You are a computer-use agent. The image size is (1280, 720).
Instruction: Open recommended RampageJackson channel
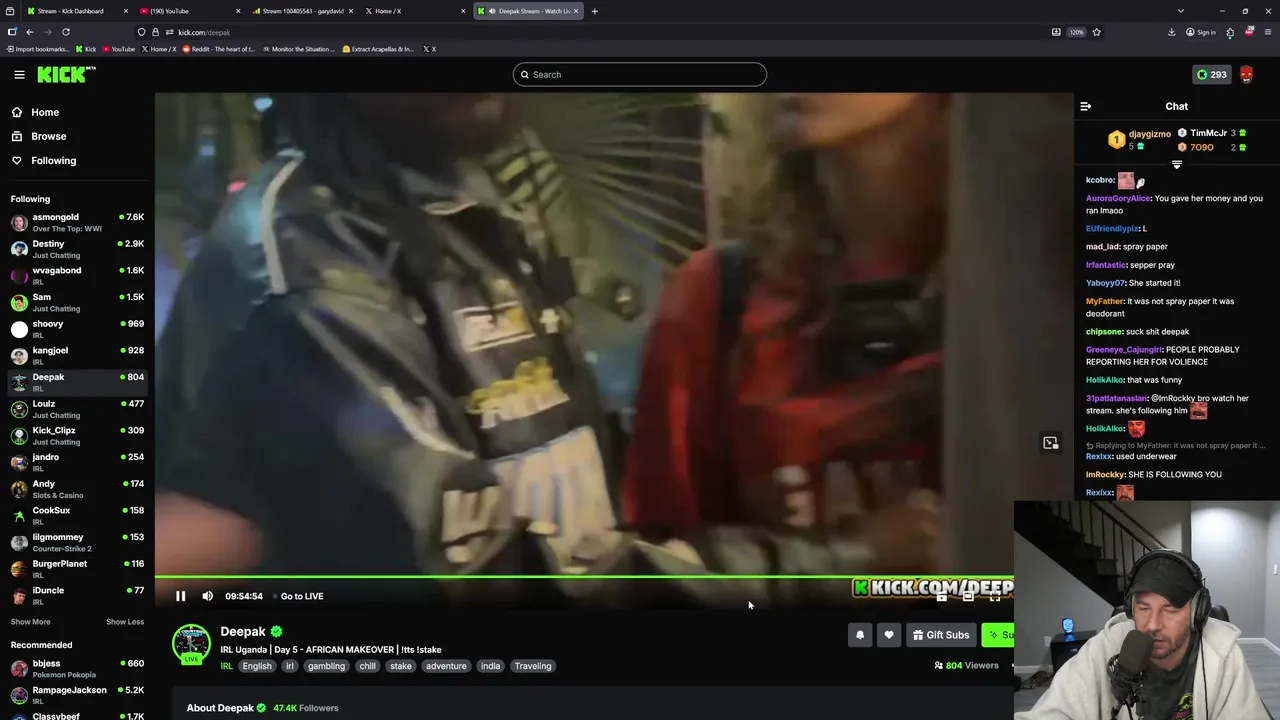[x=77, y=695]
